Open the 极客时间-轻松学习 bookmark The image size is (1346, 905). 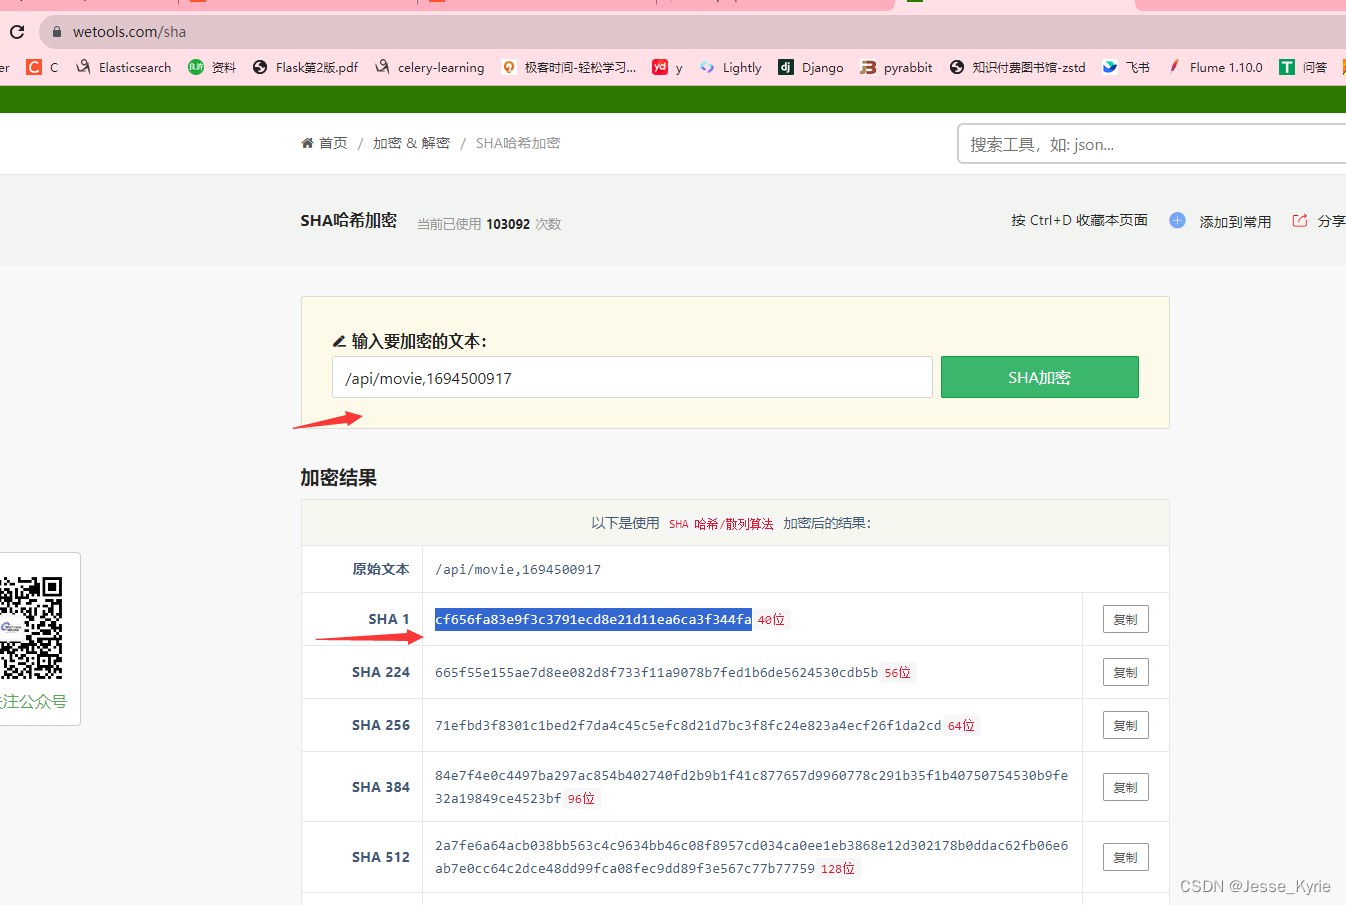click(x=568, y=67)
